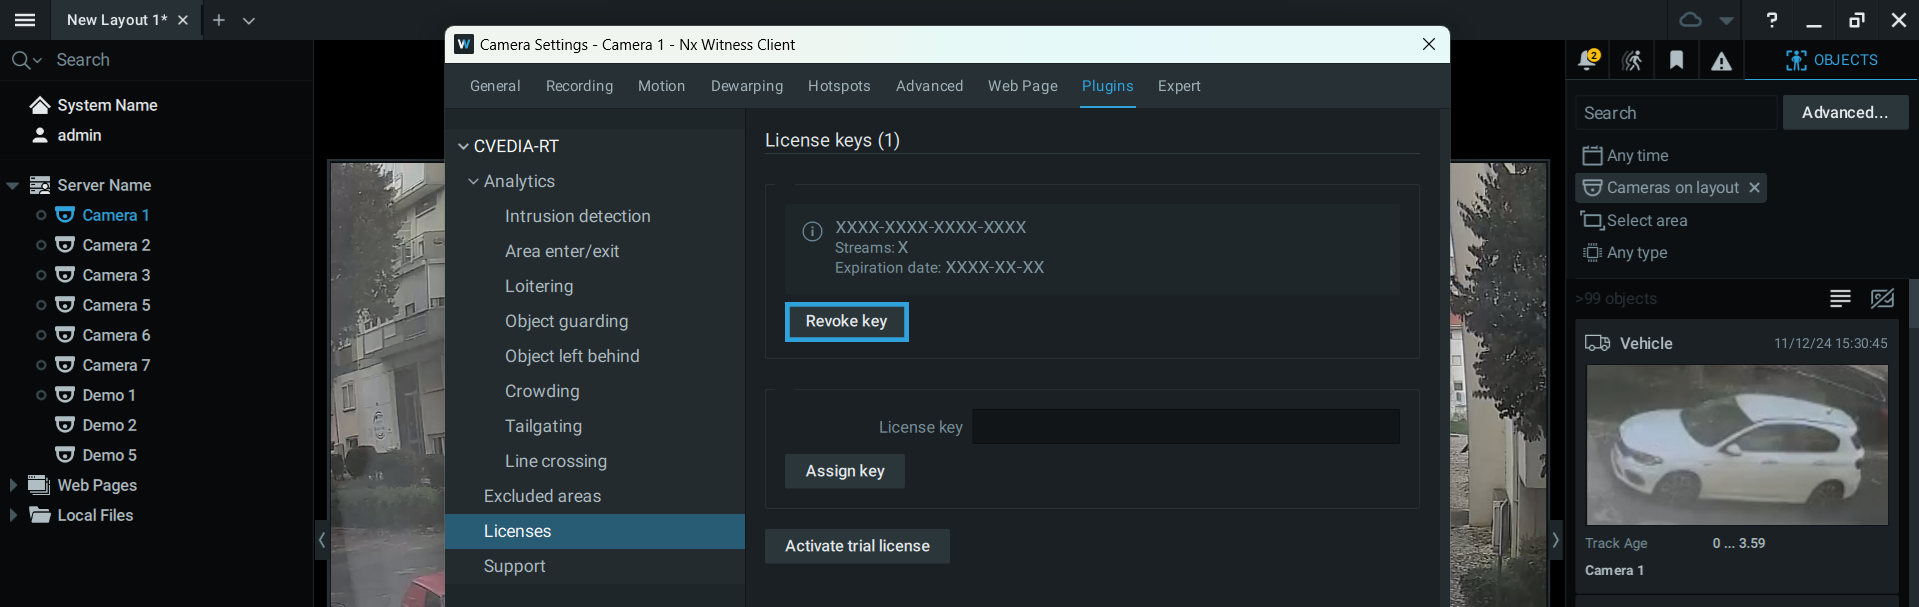Open the Support section
The image size is (1919, 607).
514,566
